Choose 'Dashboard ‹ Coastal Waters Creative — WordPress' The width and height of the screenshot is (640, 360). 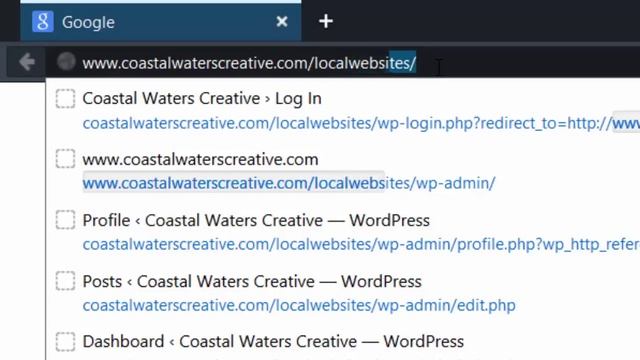273,342
